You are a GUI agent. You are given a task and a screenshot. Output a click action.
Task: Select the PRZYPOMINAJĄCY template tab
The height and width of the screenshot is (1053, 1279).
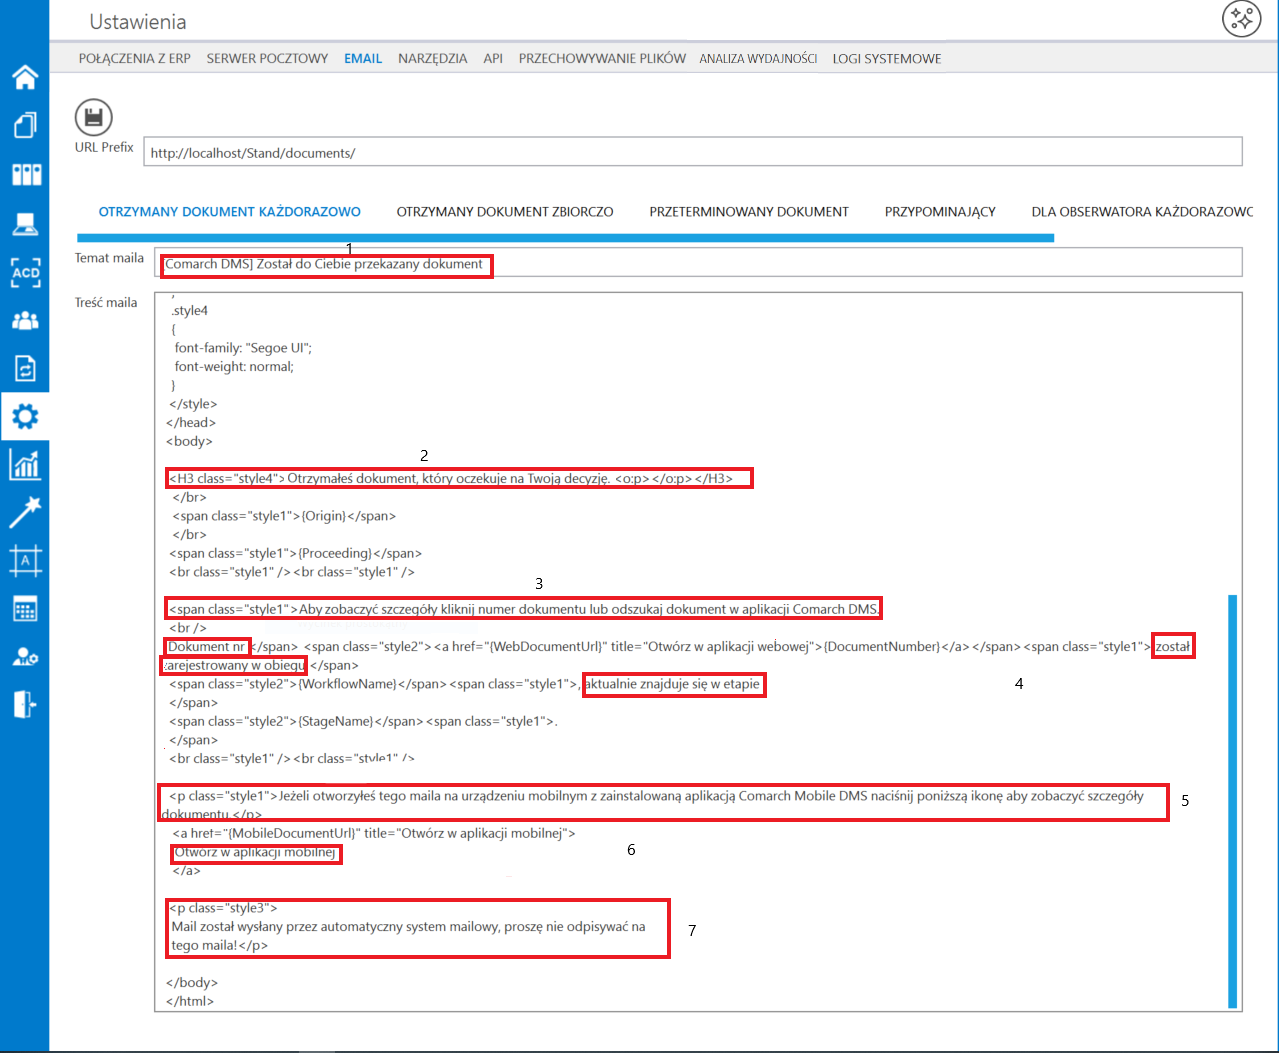click(940, 212)
